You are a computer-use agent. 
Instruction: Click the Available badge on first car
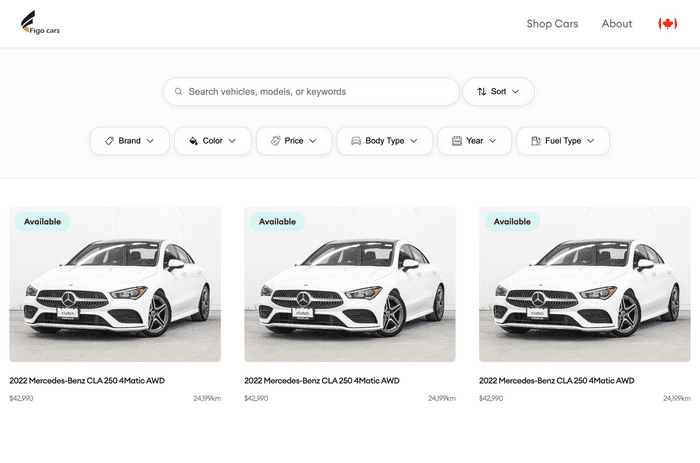[42, 221]
